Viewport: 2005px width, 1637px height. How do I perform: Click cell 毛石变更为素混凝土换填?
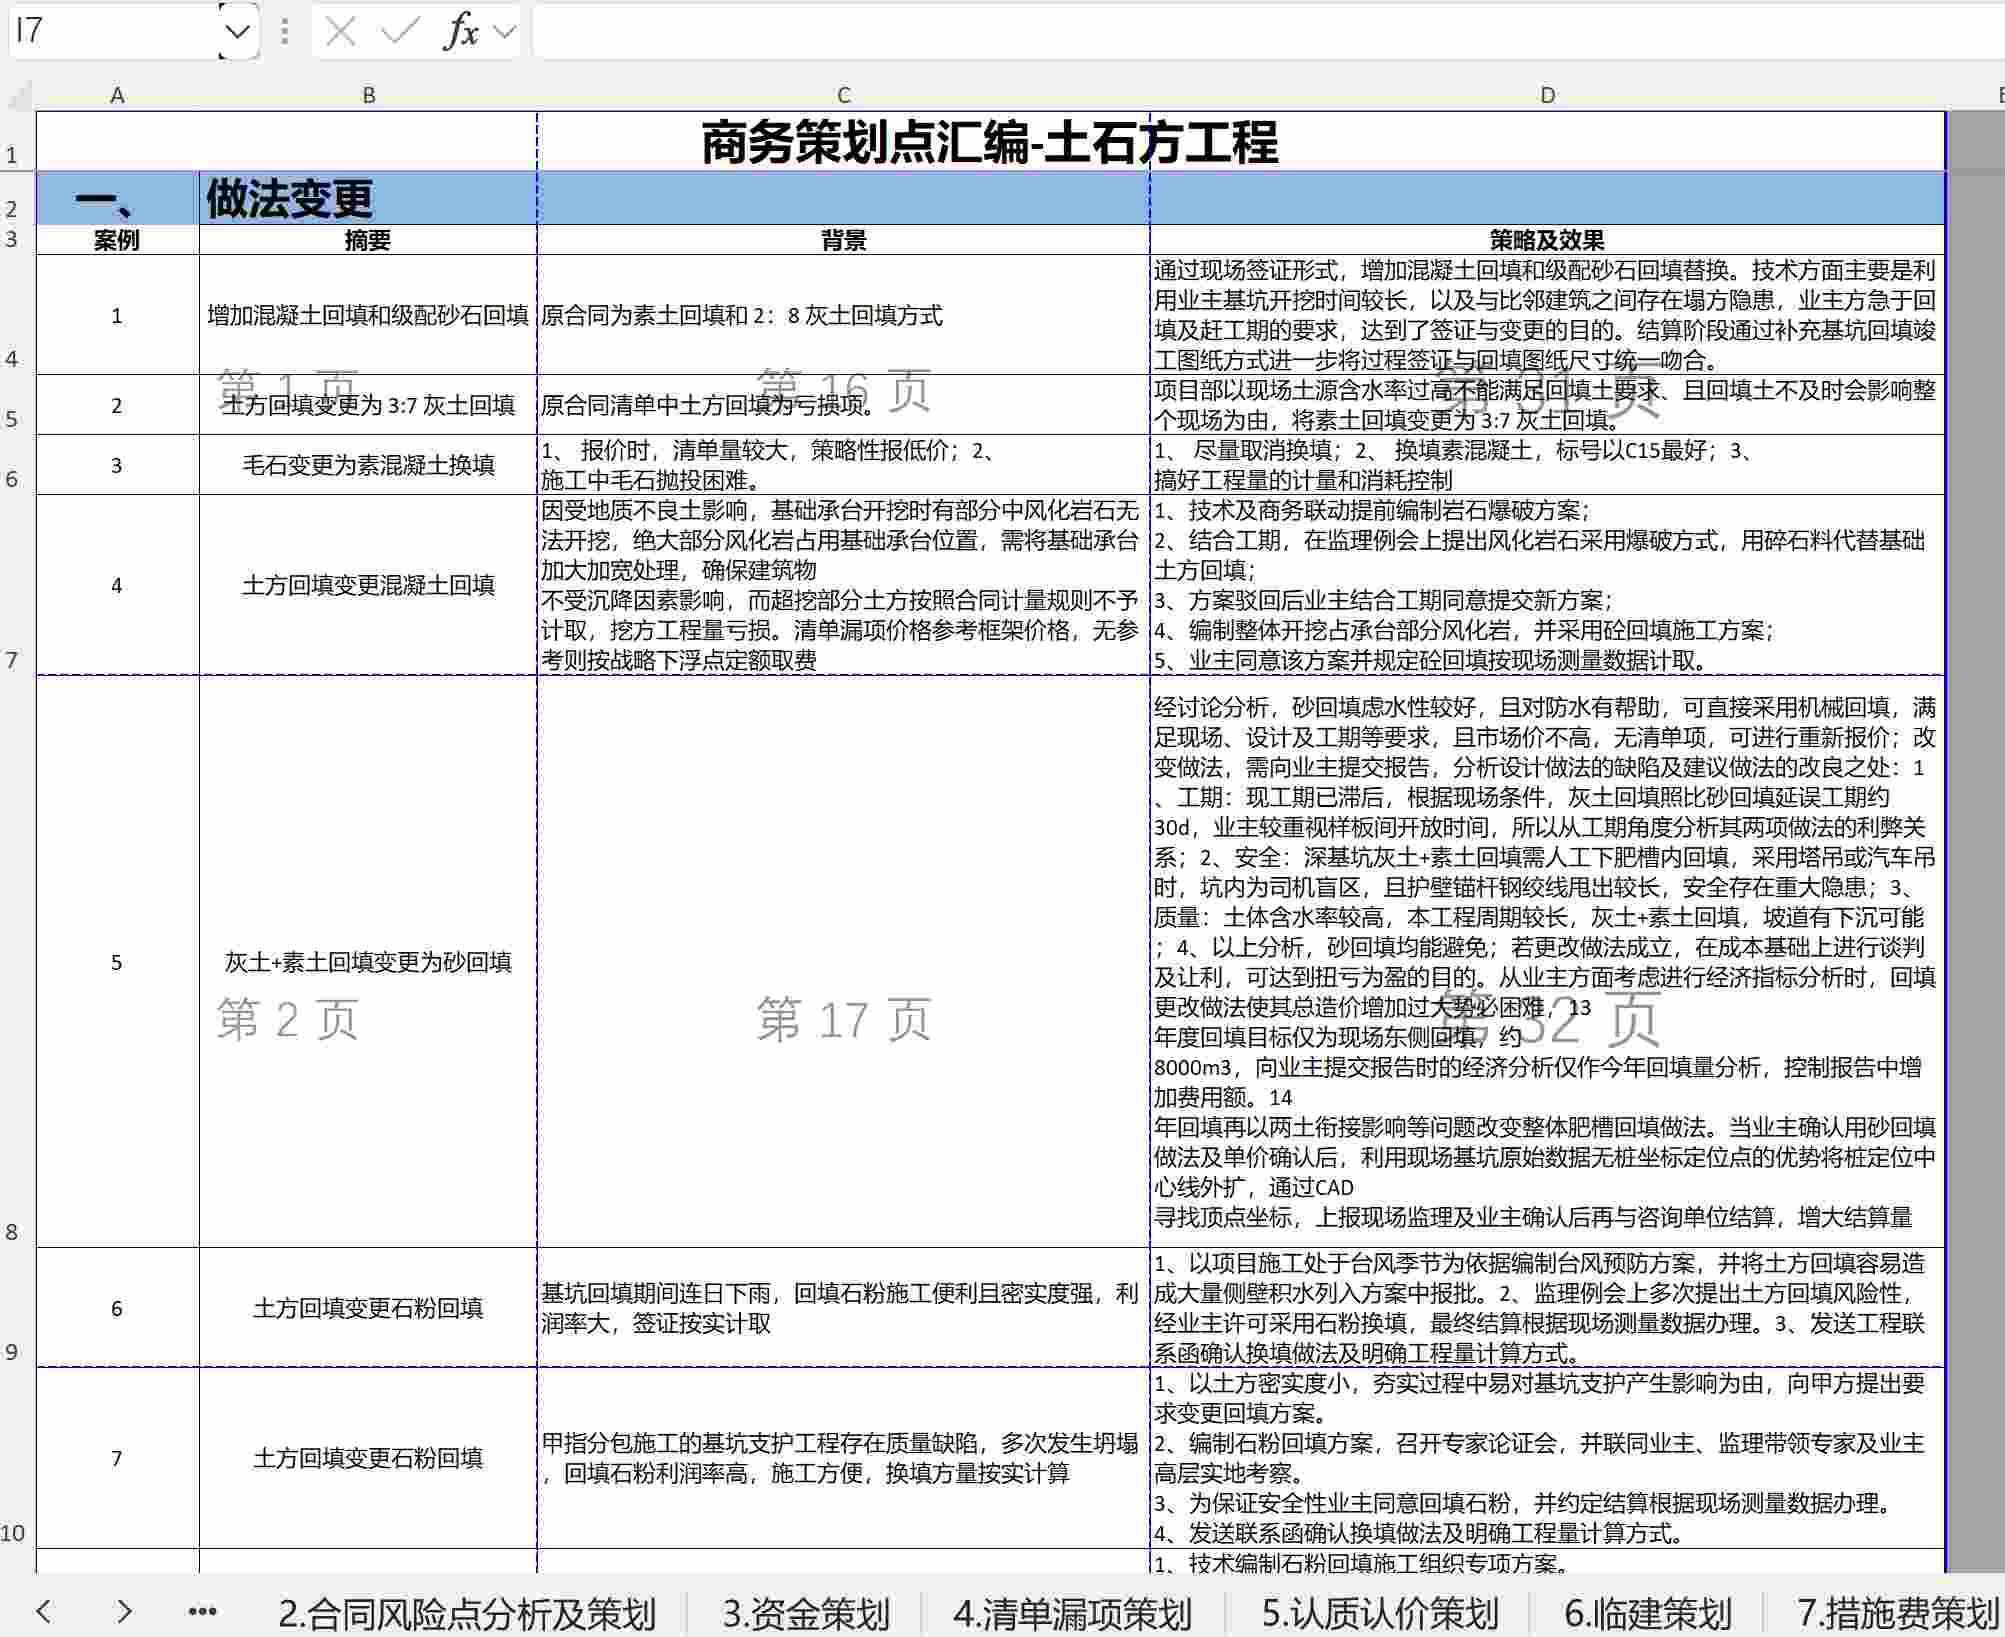click(x=368, y=465)
